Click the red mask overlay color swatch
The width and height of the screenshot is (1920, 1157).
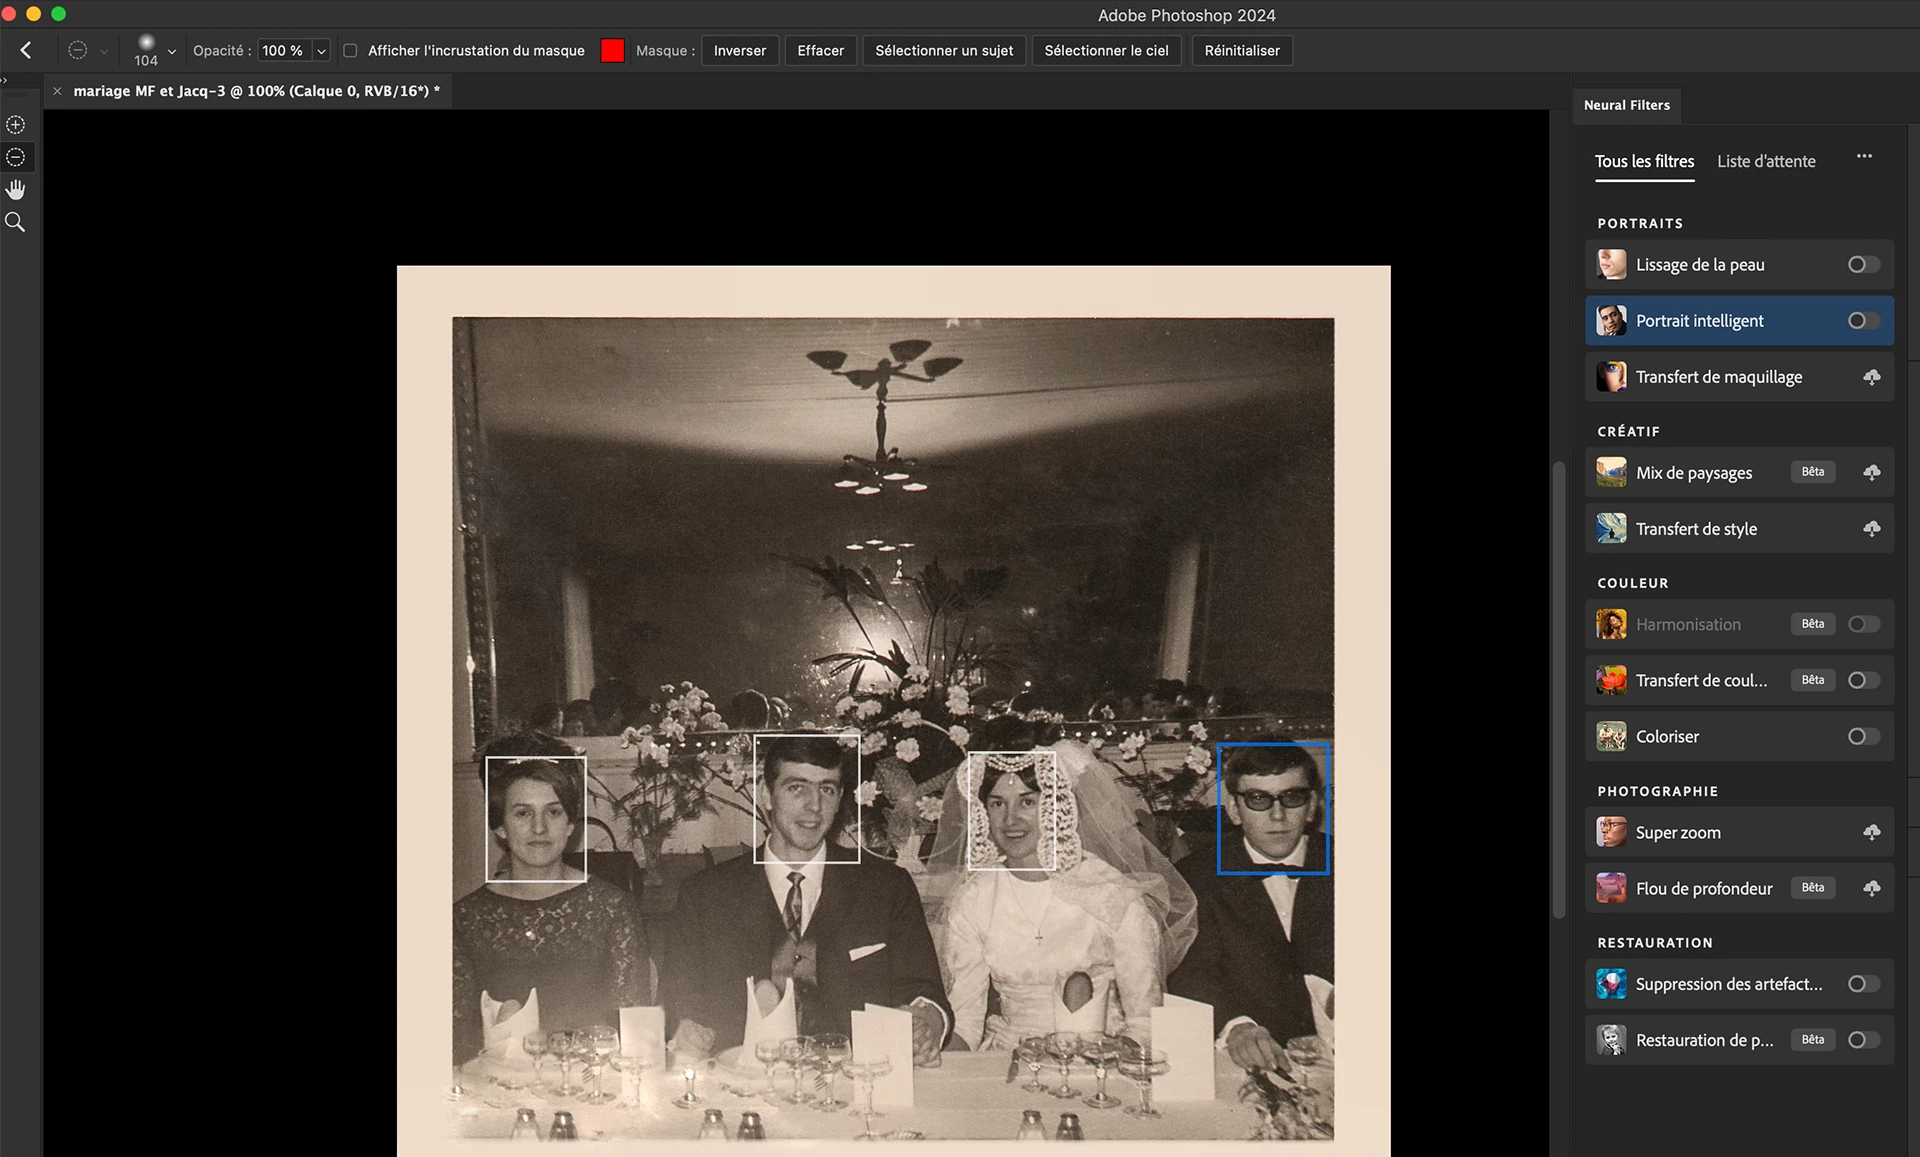pos(612,50)
